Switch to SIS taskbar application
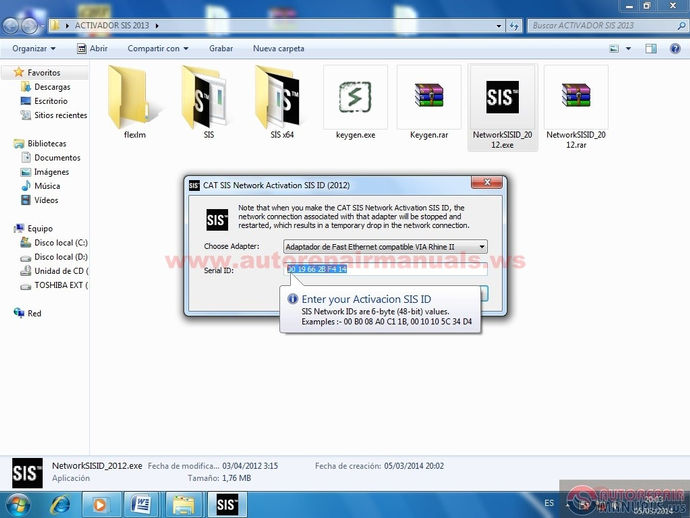This screenshot has width=690, height=518. pos(227,505)
